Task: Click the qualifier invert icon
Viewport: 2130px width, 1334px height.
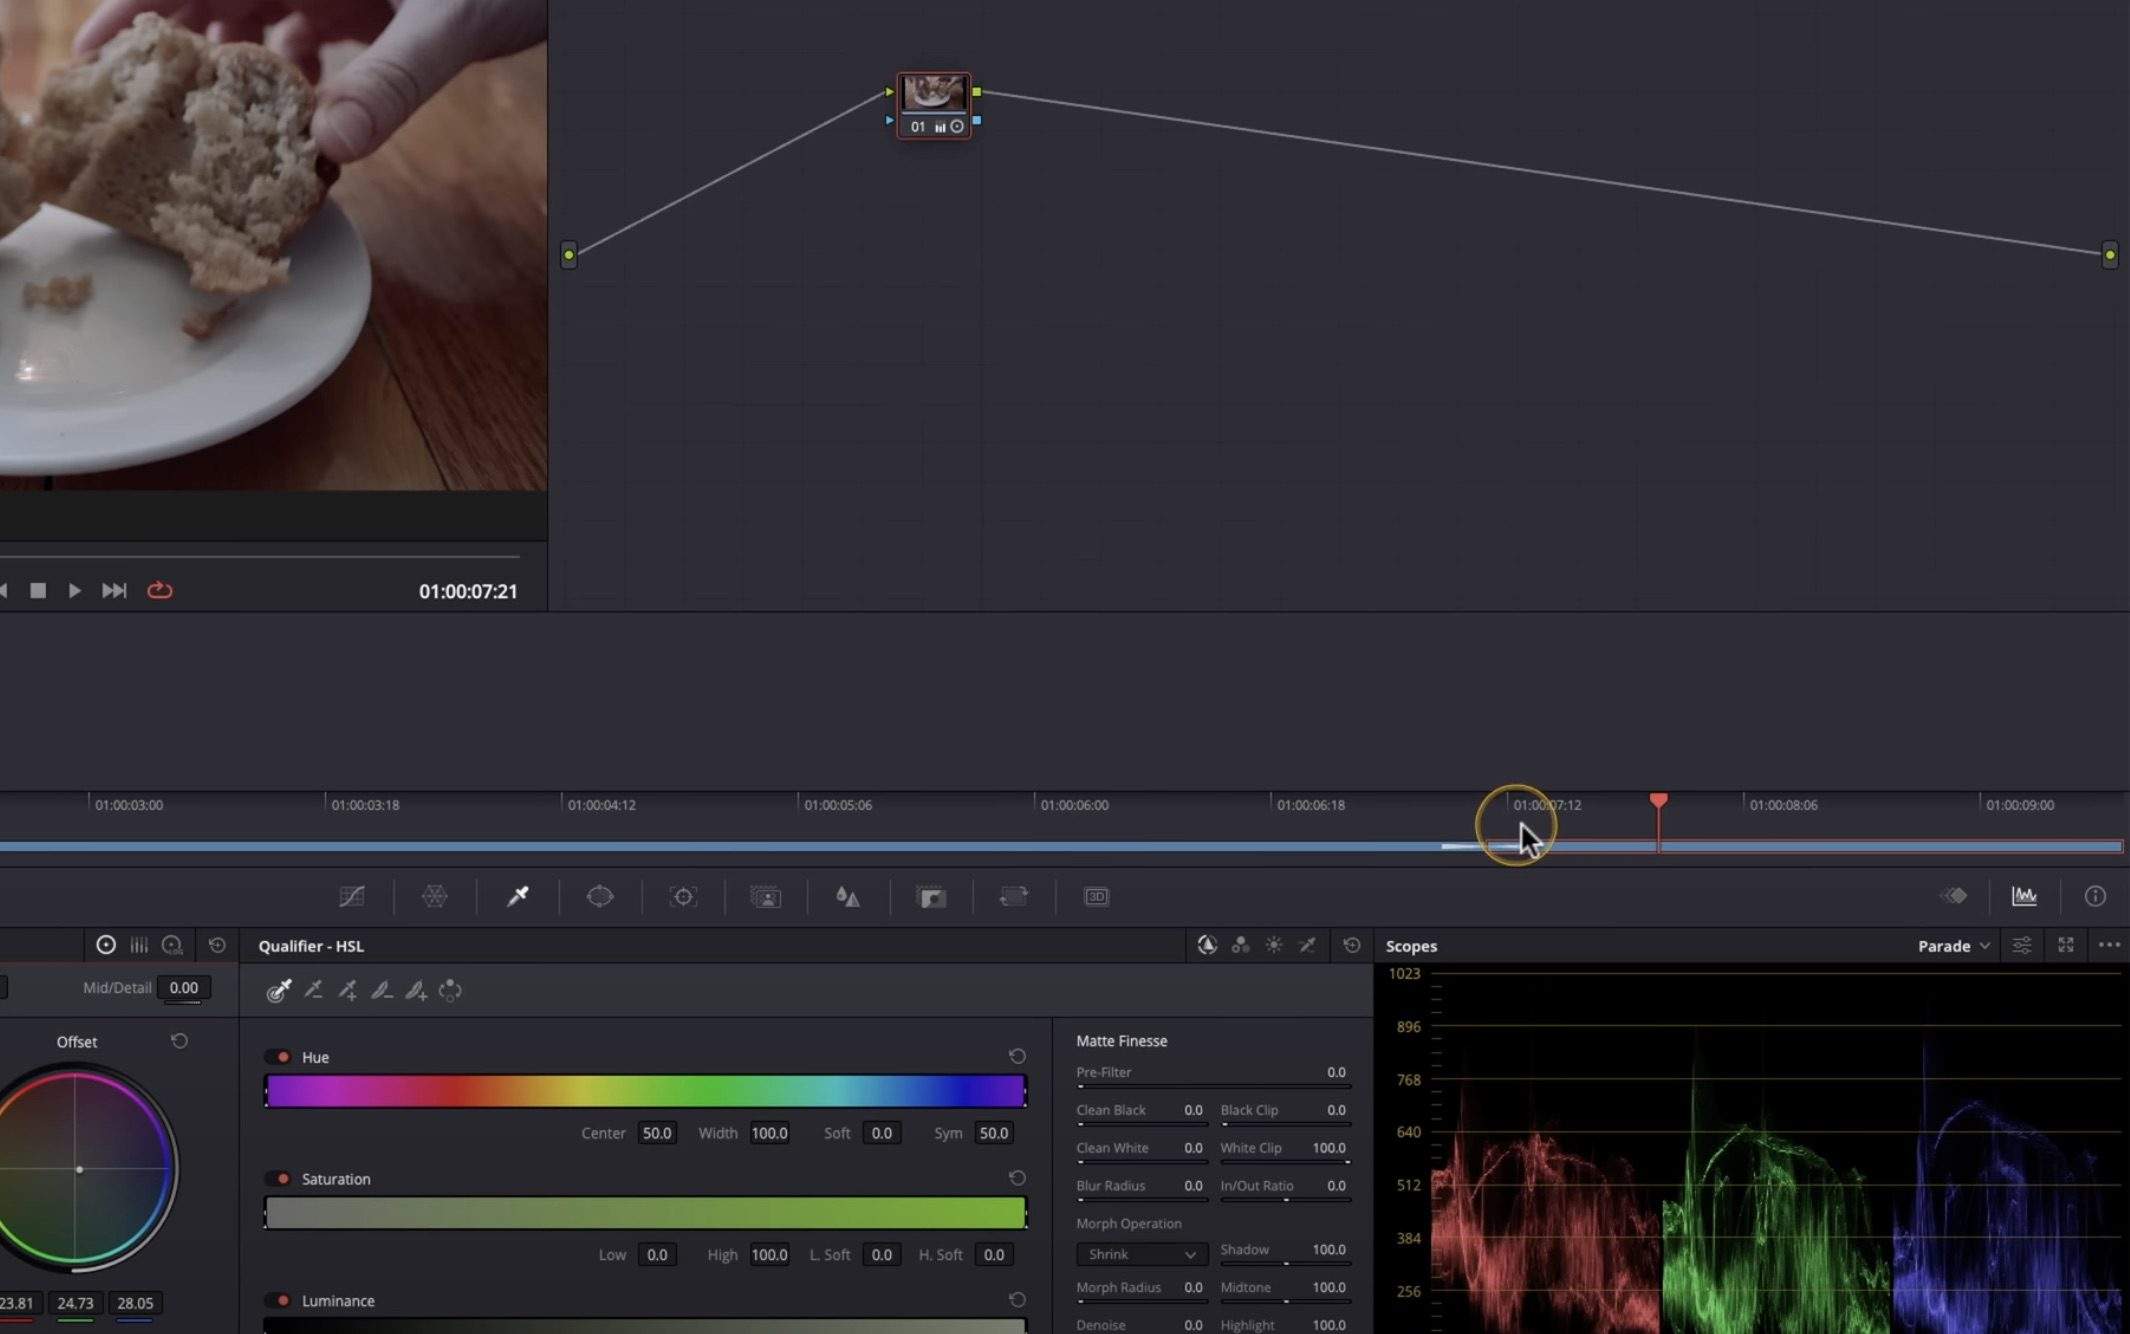Action: 450,990
